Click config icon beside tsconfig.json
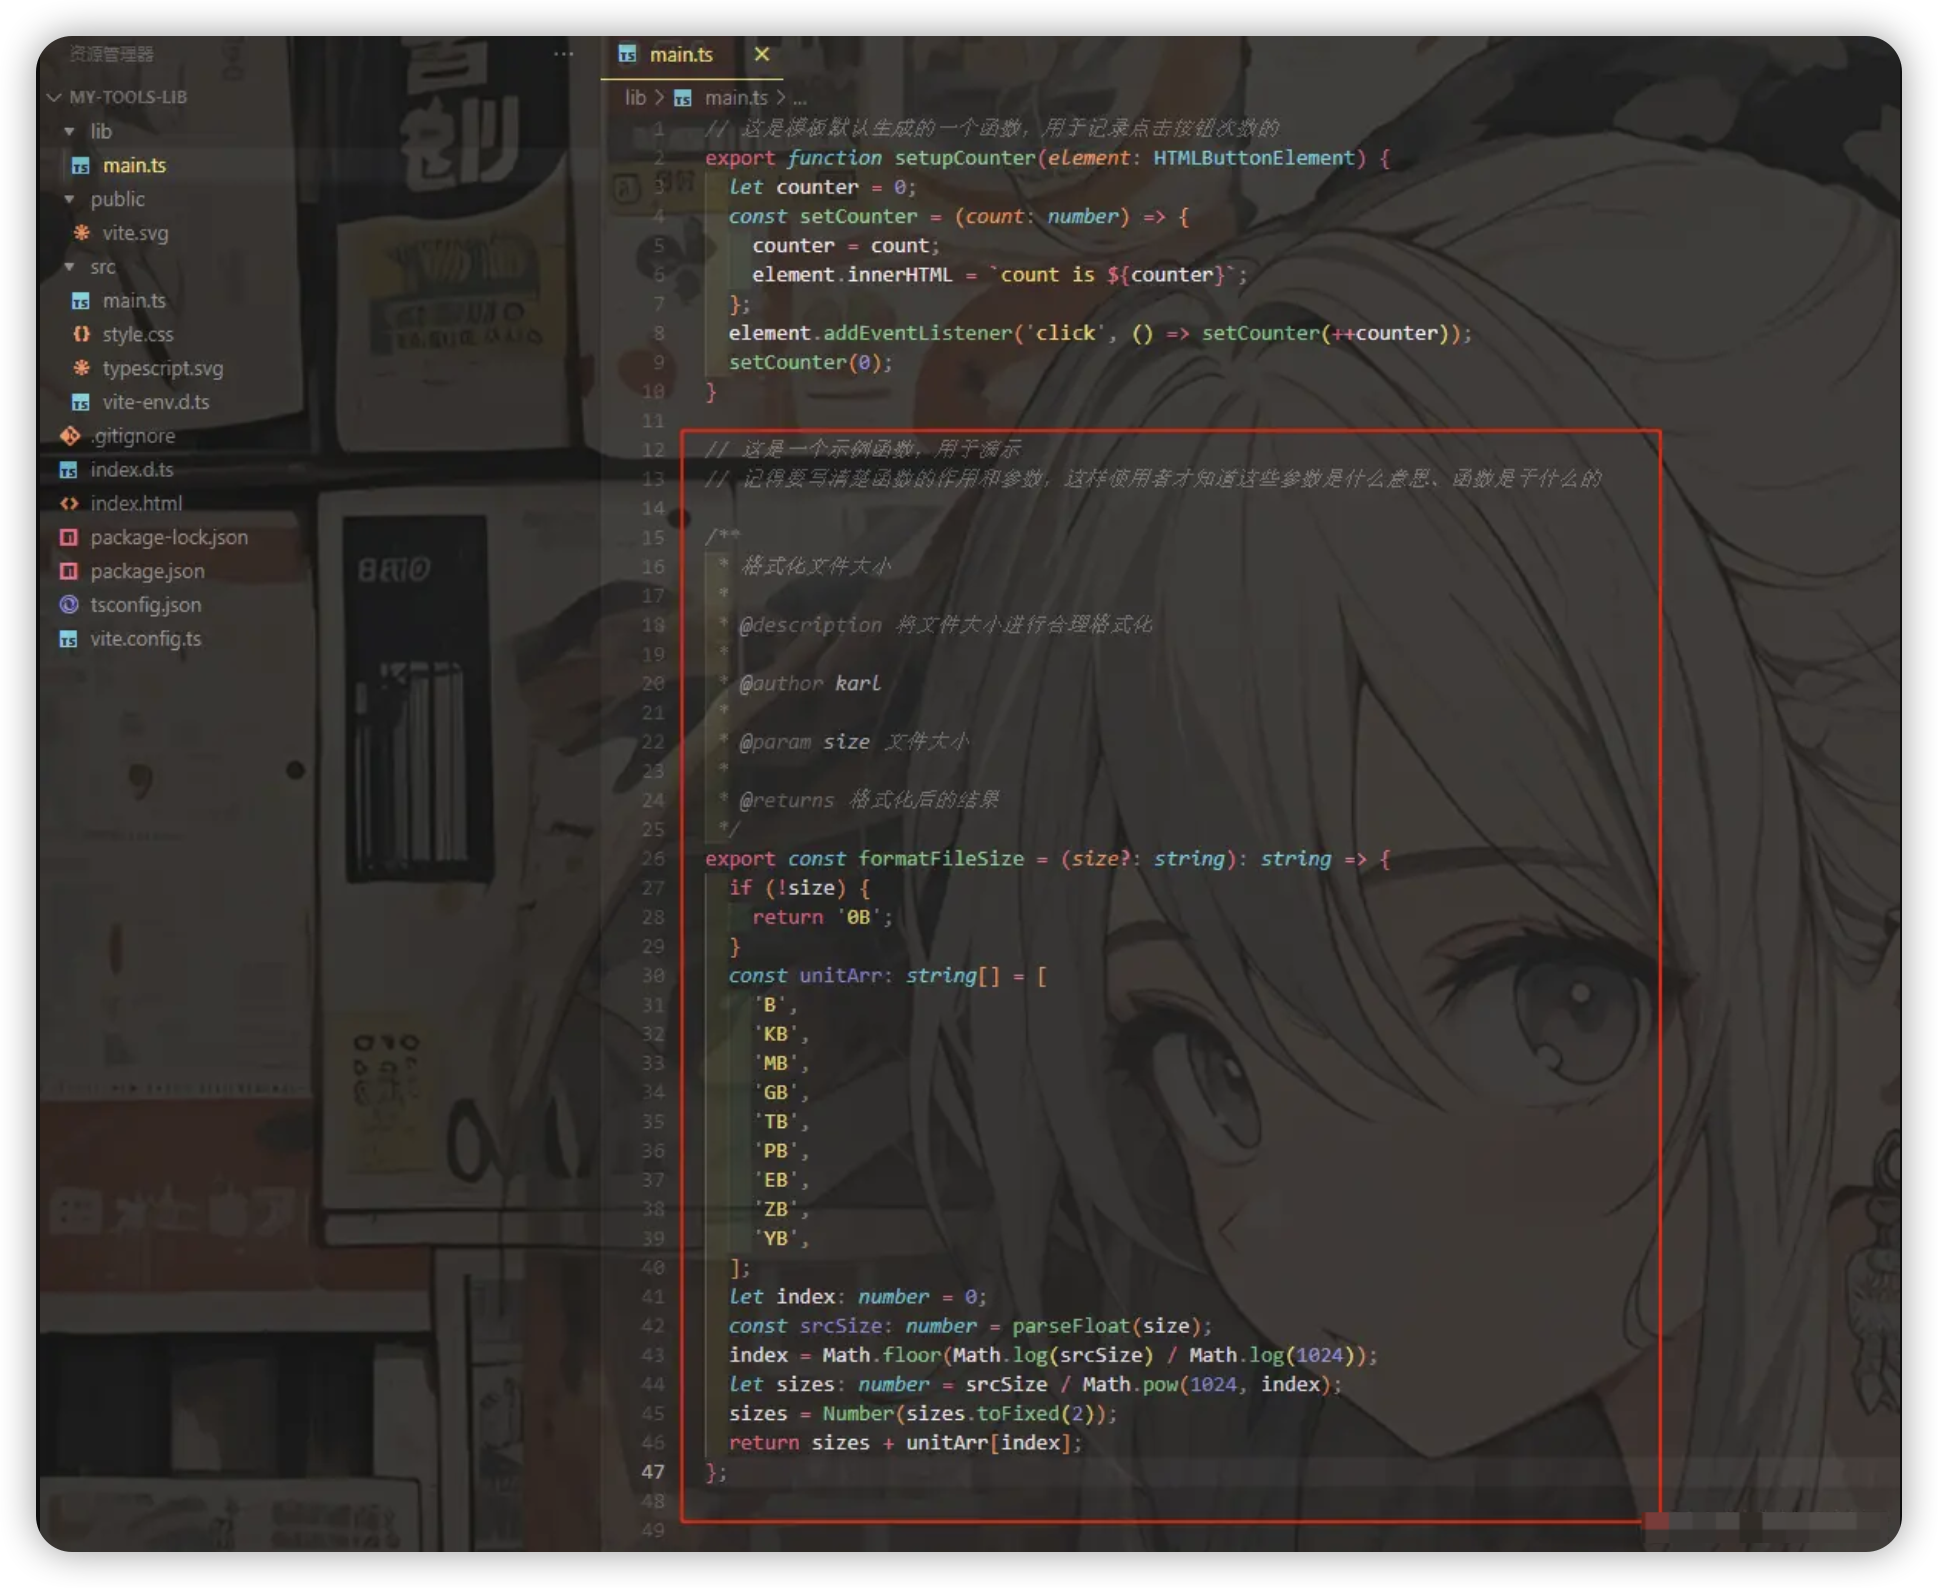 (x=69, y=605)
